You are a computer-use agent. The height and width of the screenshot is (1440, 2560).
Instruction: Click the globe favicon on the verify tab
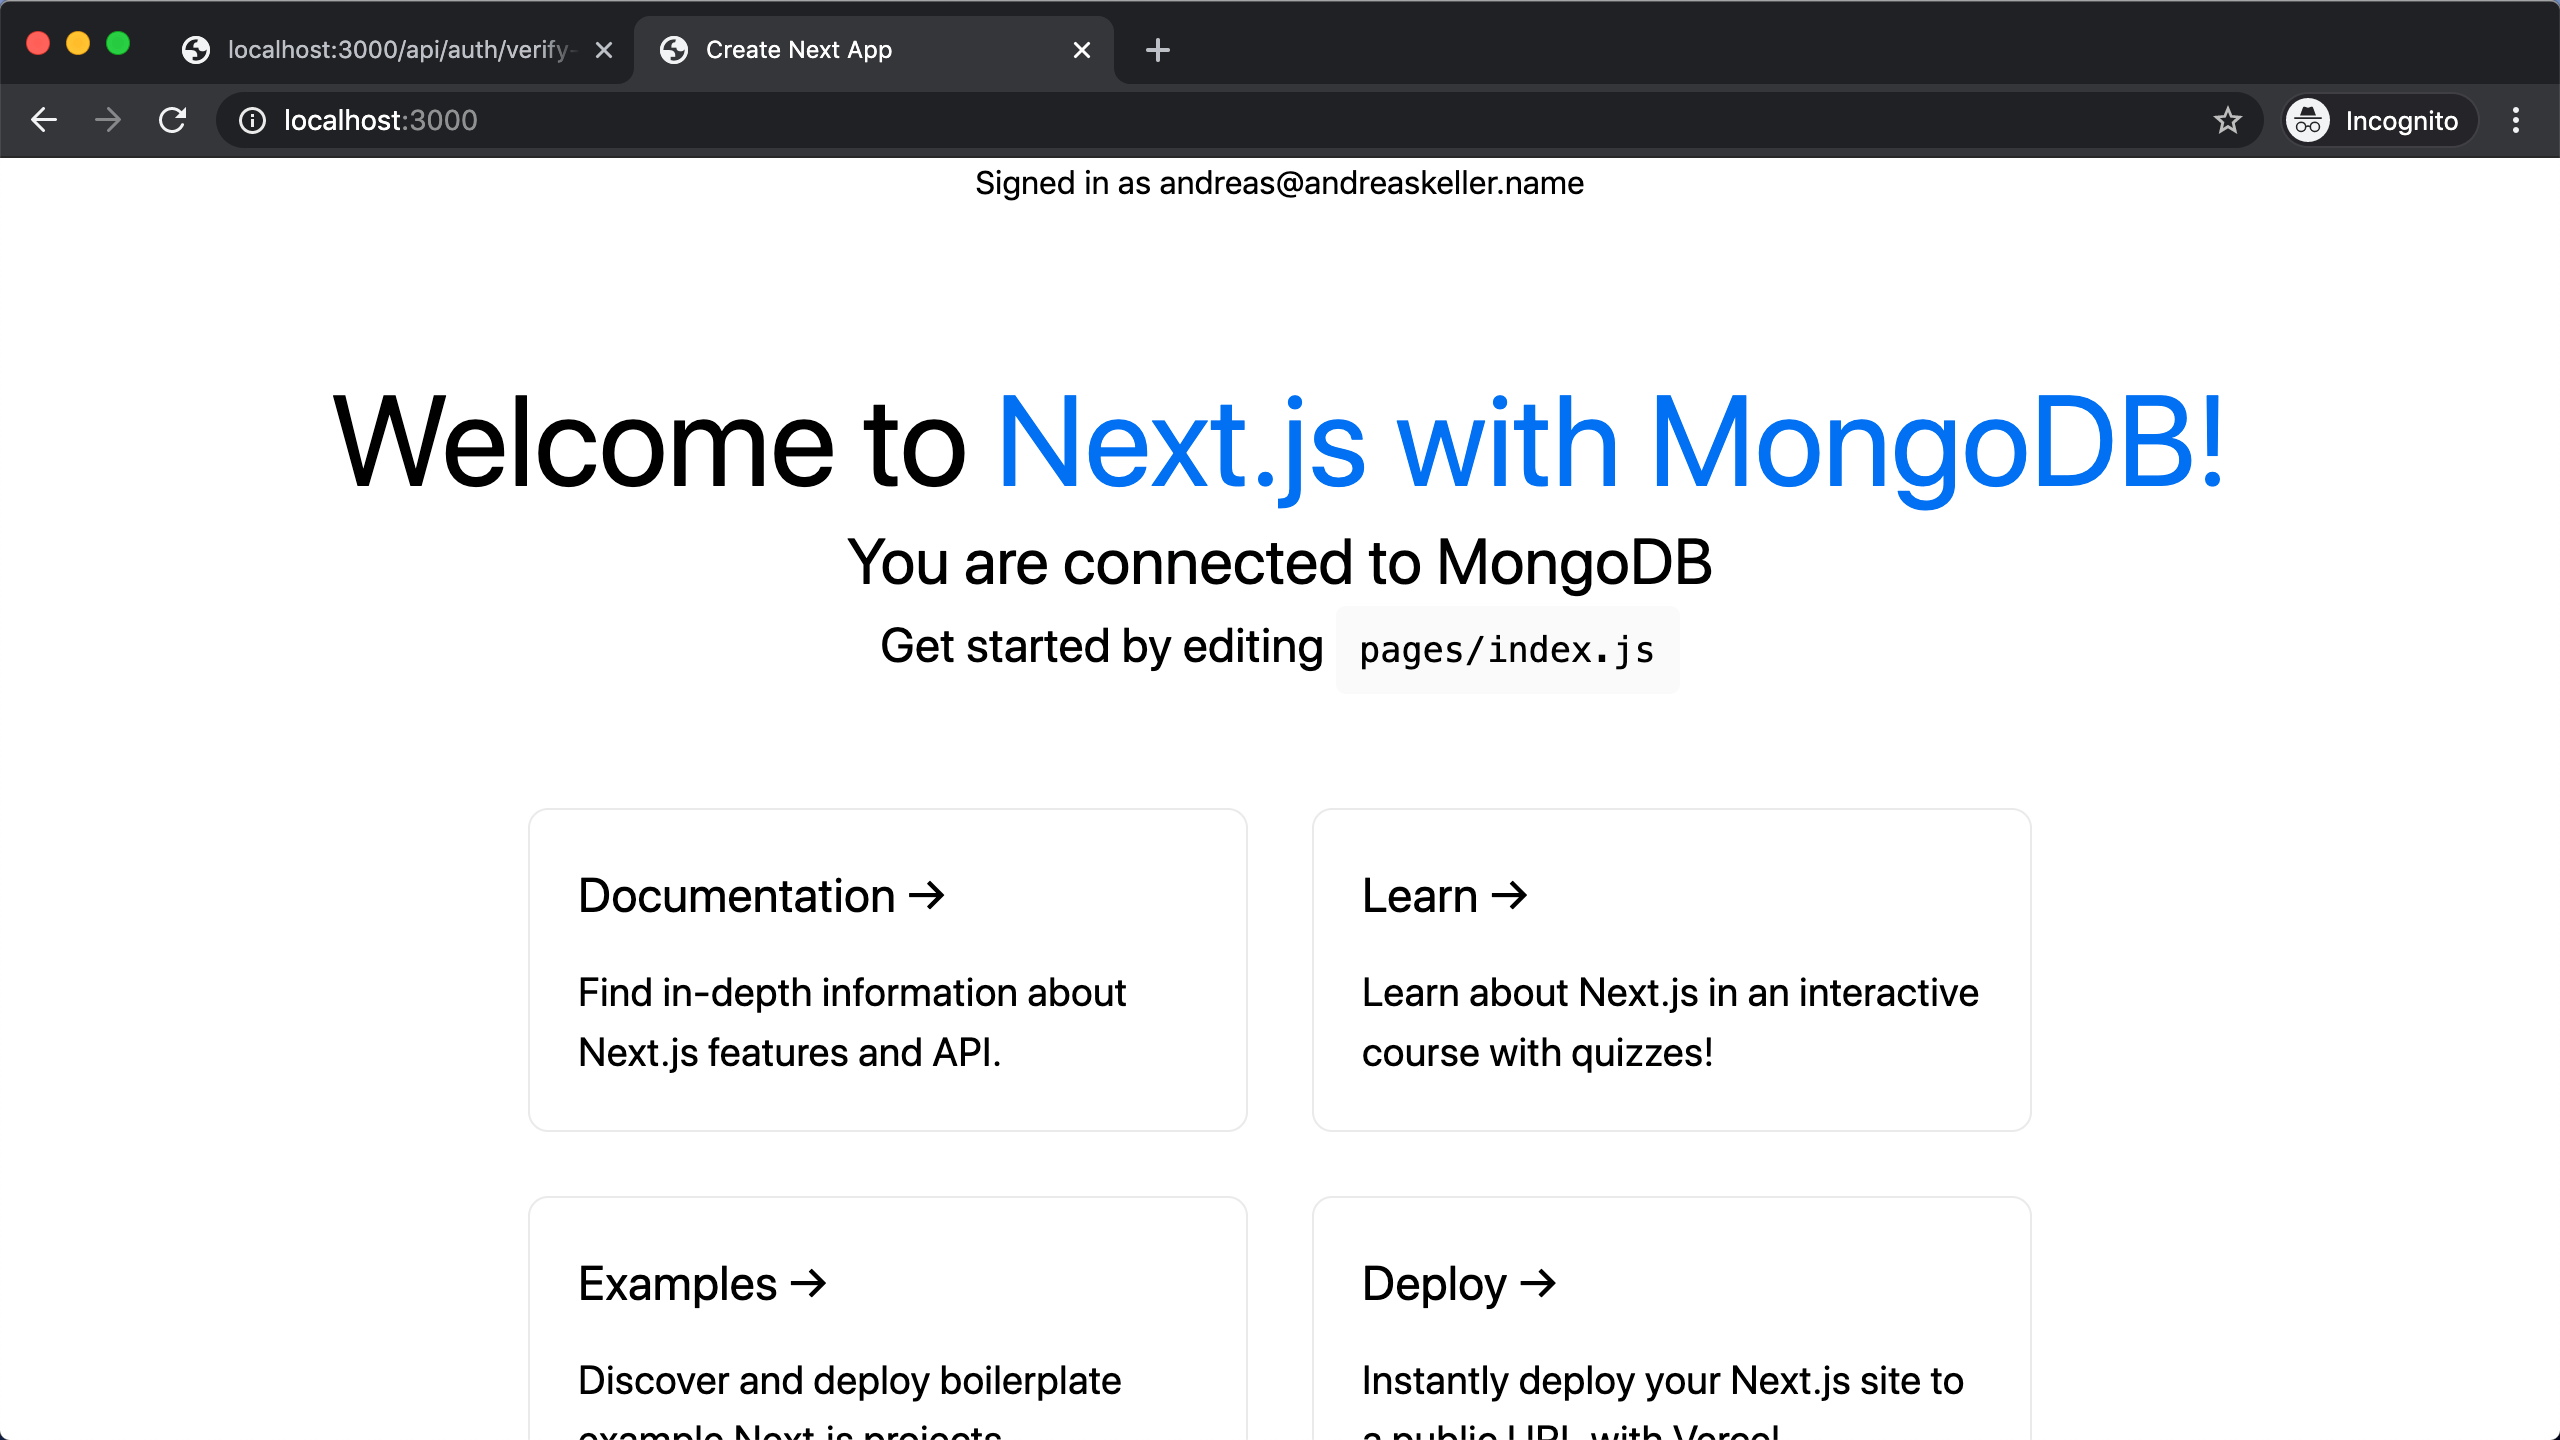[x=196, y=50]
